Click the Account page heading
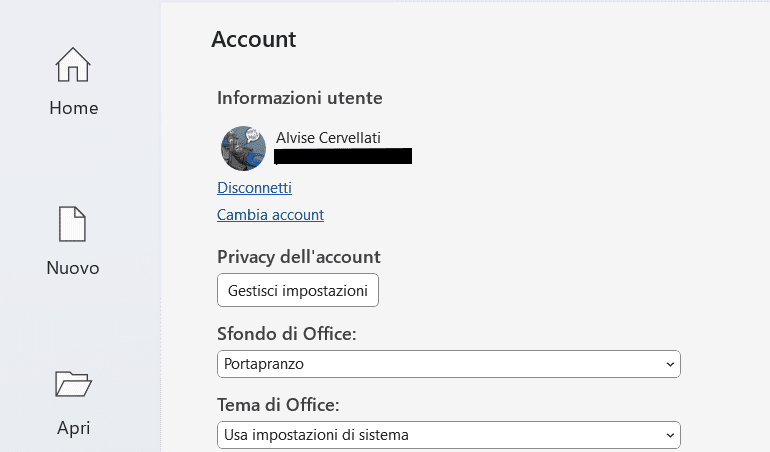 point(254,40)
